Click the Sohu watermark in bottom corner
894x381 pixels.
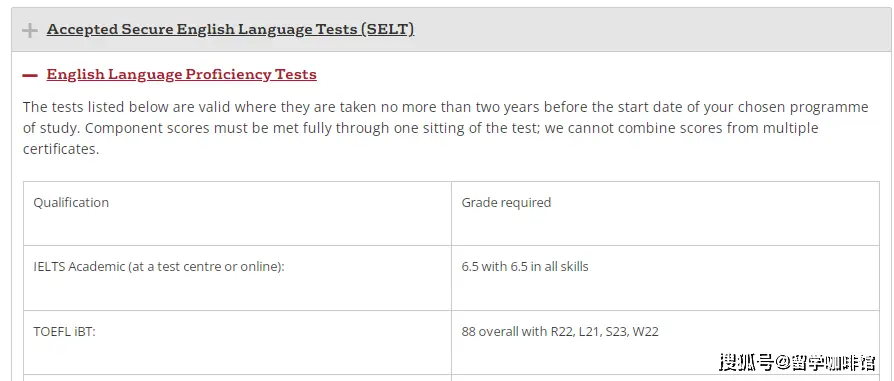tap(797, 362)
